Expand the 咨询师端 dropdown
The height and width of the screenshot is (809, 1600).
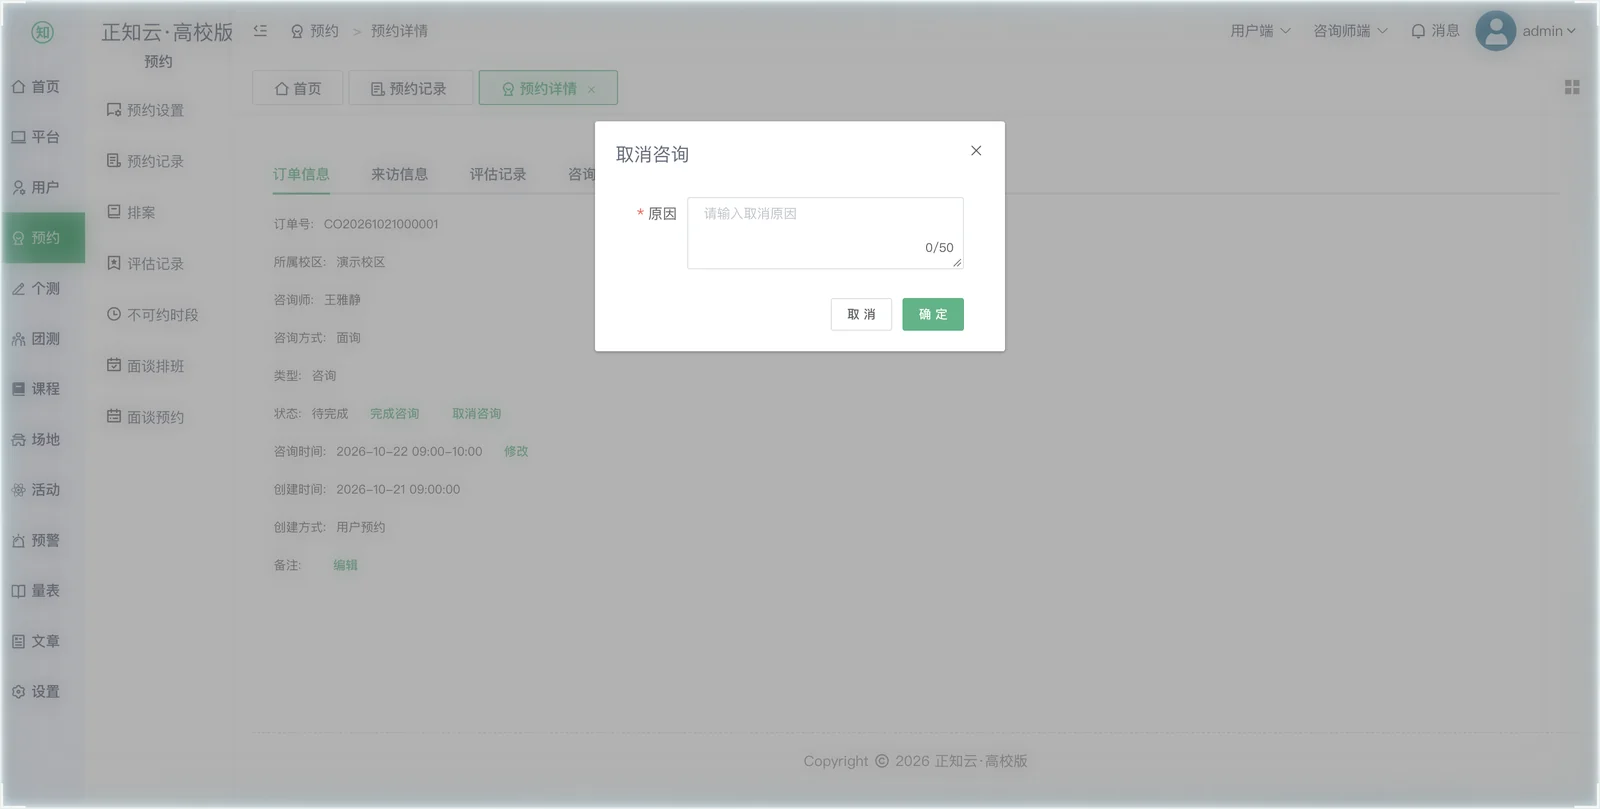pos(1350,31)
